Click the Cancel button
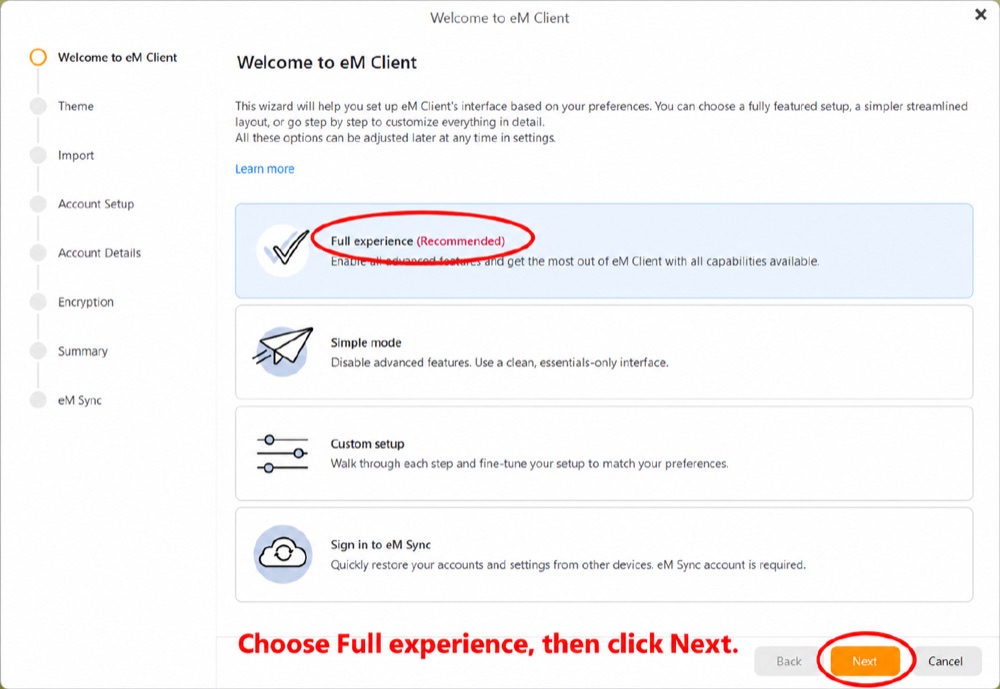 click(945, 662)
